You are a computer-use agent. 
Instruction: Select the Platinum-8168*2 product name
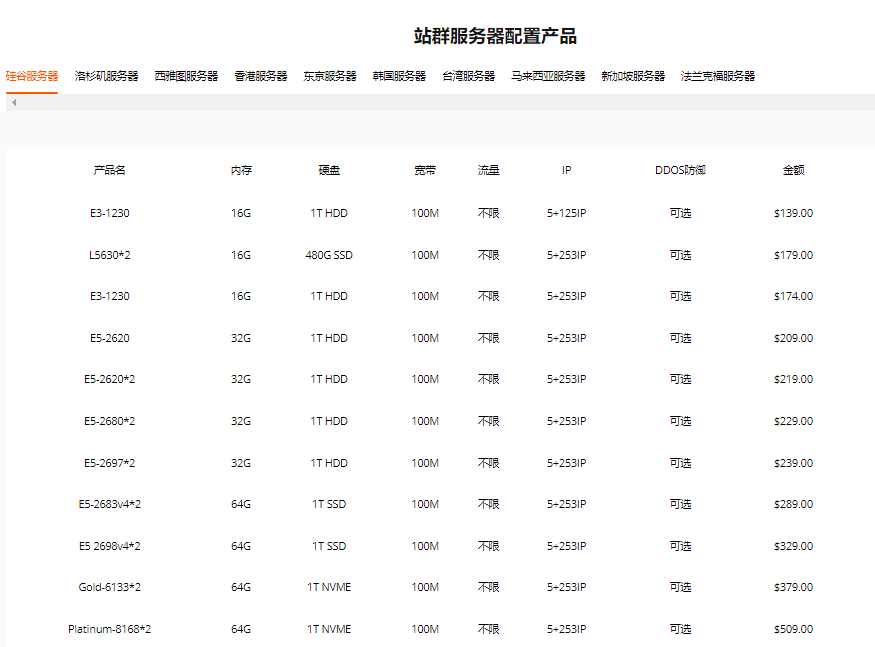pos(109,629)
